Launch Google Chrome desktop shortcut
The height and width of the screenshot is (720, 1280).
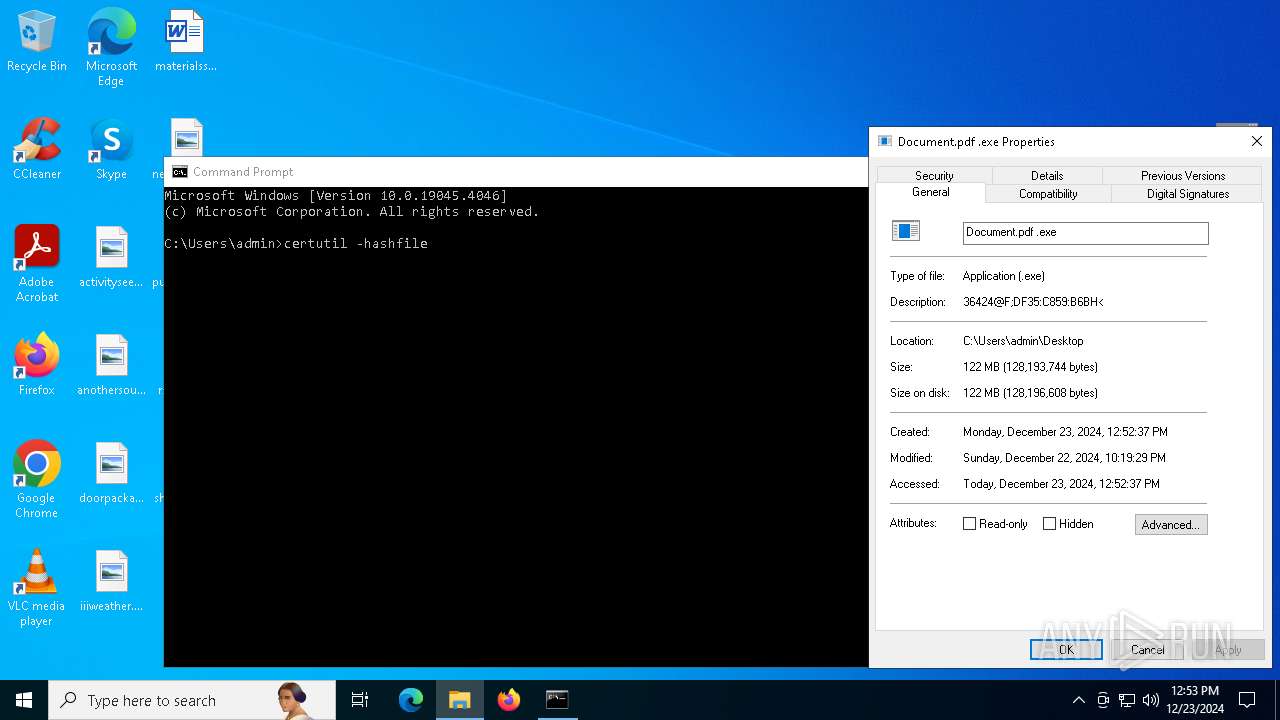37,480
